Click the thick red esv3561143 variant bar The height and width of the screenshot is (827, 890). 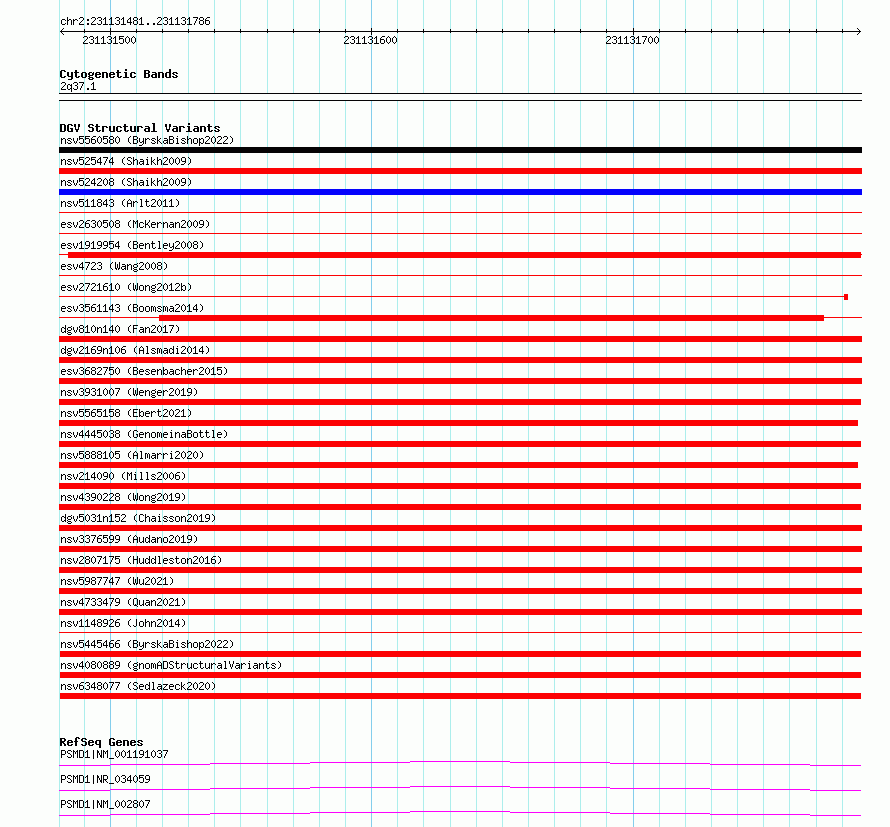click(x=492, y=318)
